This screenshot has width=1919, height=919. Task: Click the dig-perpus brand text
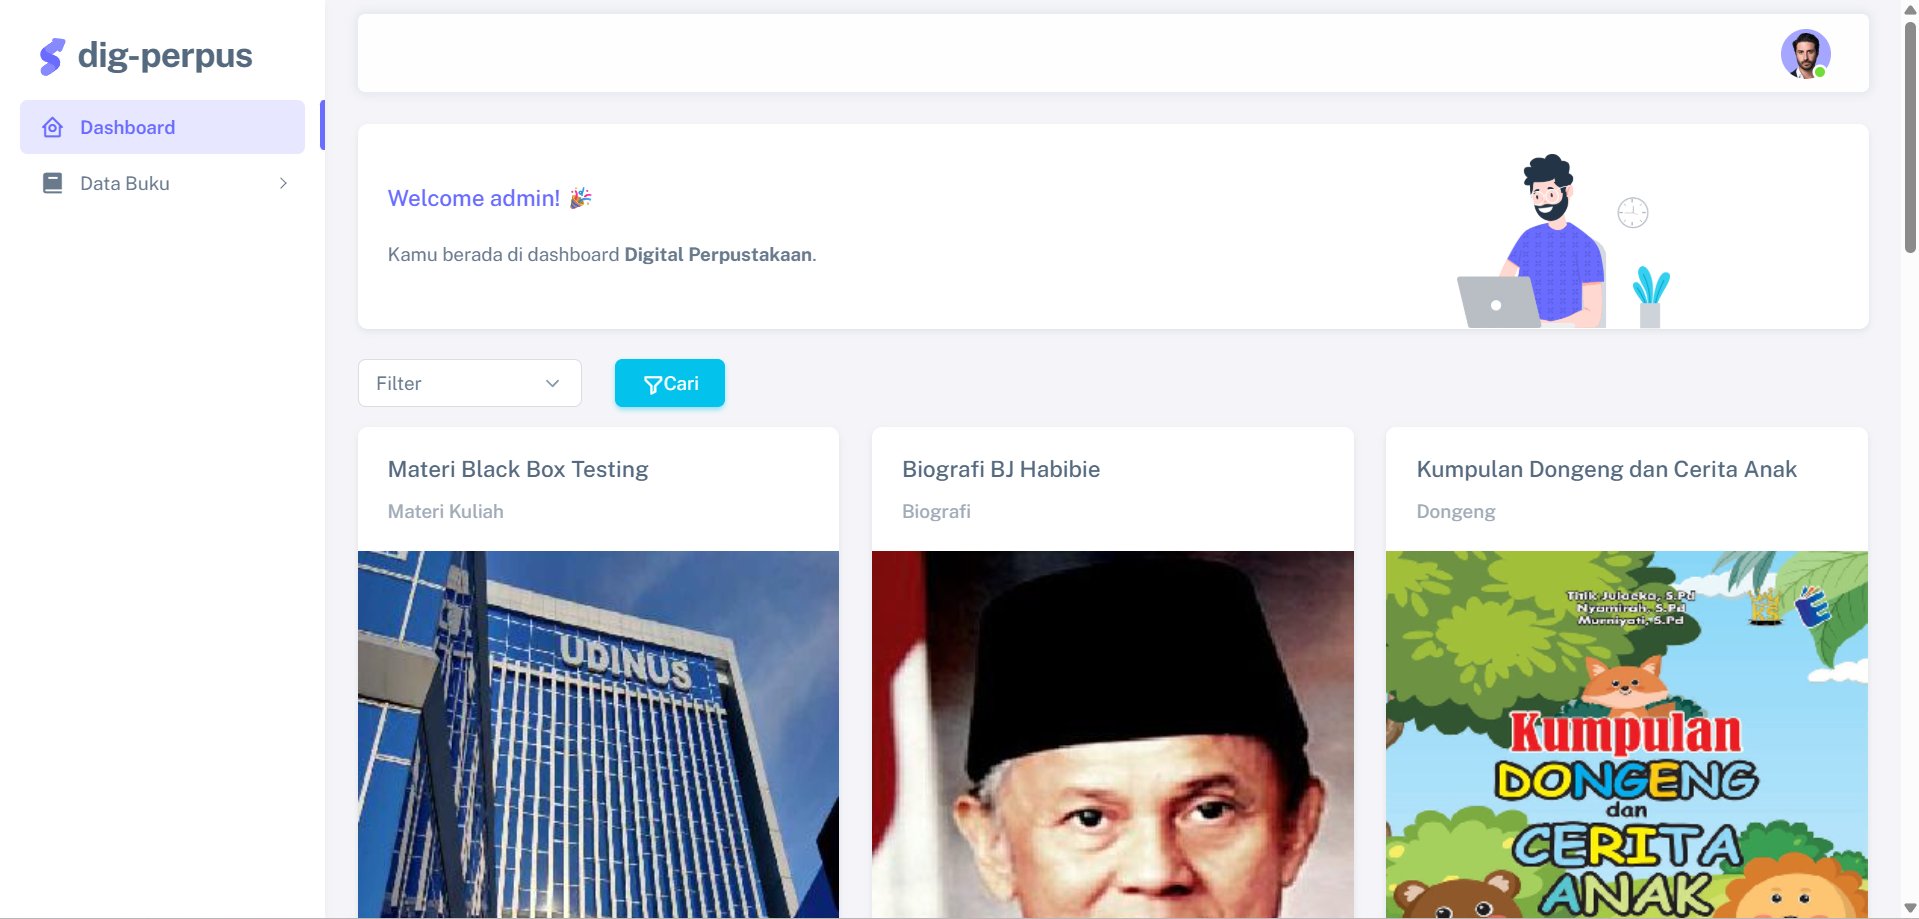(x=165, y=56)
